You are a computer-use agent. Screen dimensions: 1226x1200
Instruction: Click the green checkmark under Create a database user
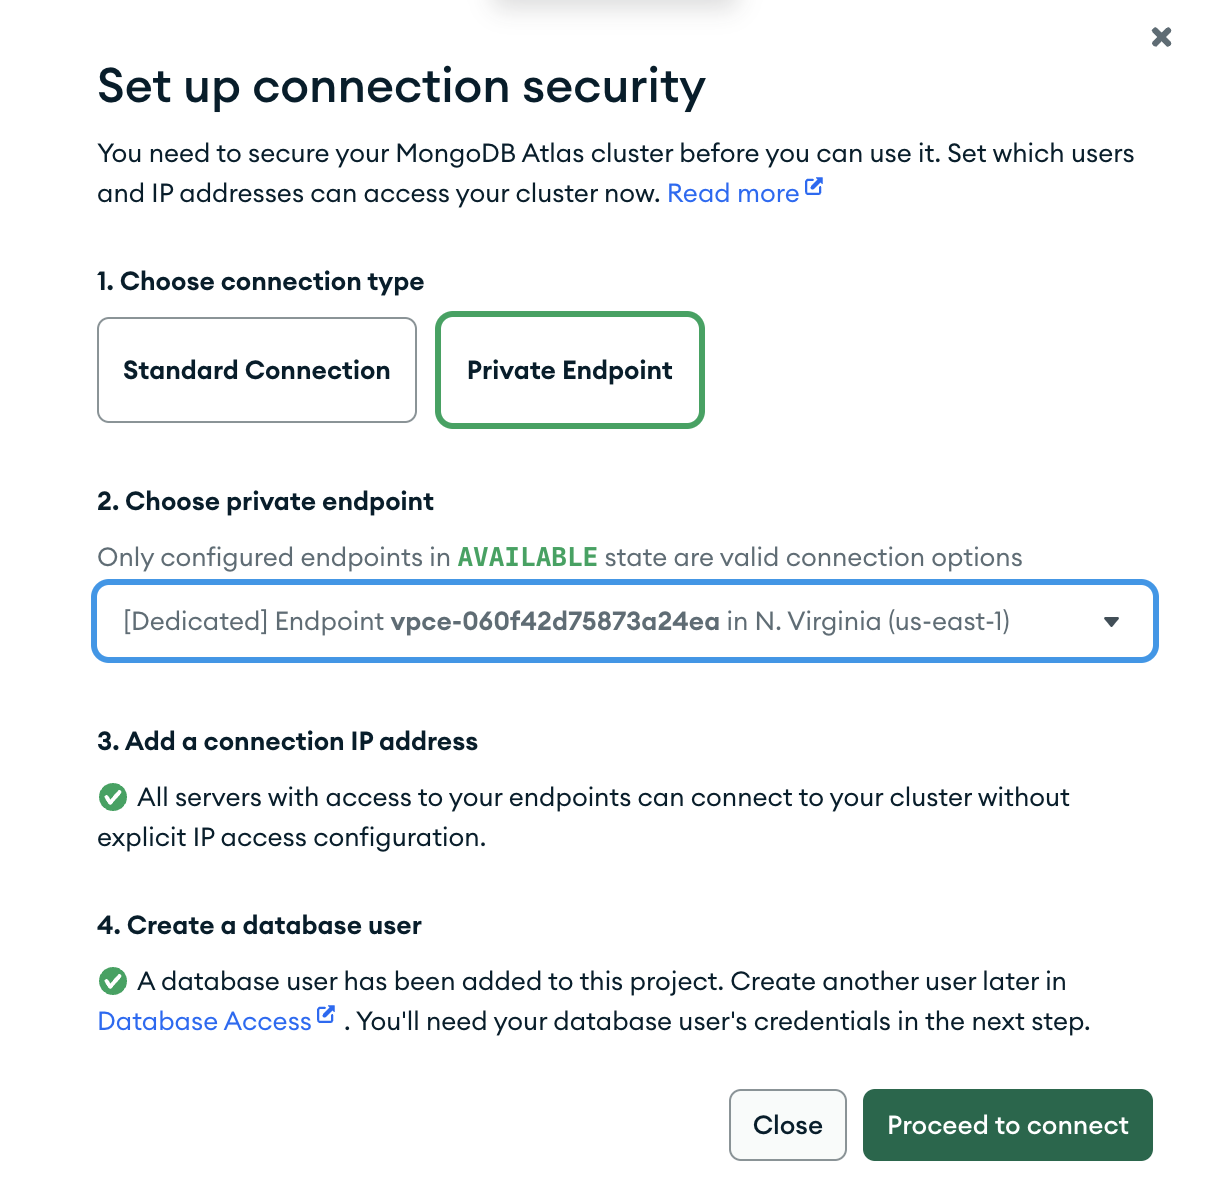[x=113, y=981]
